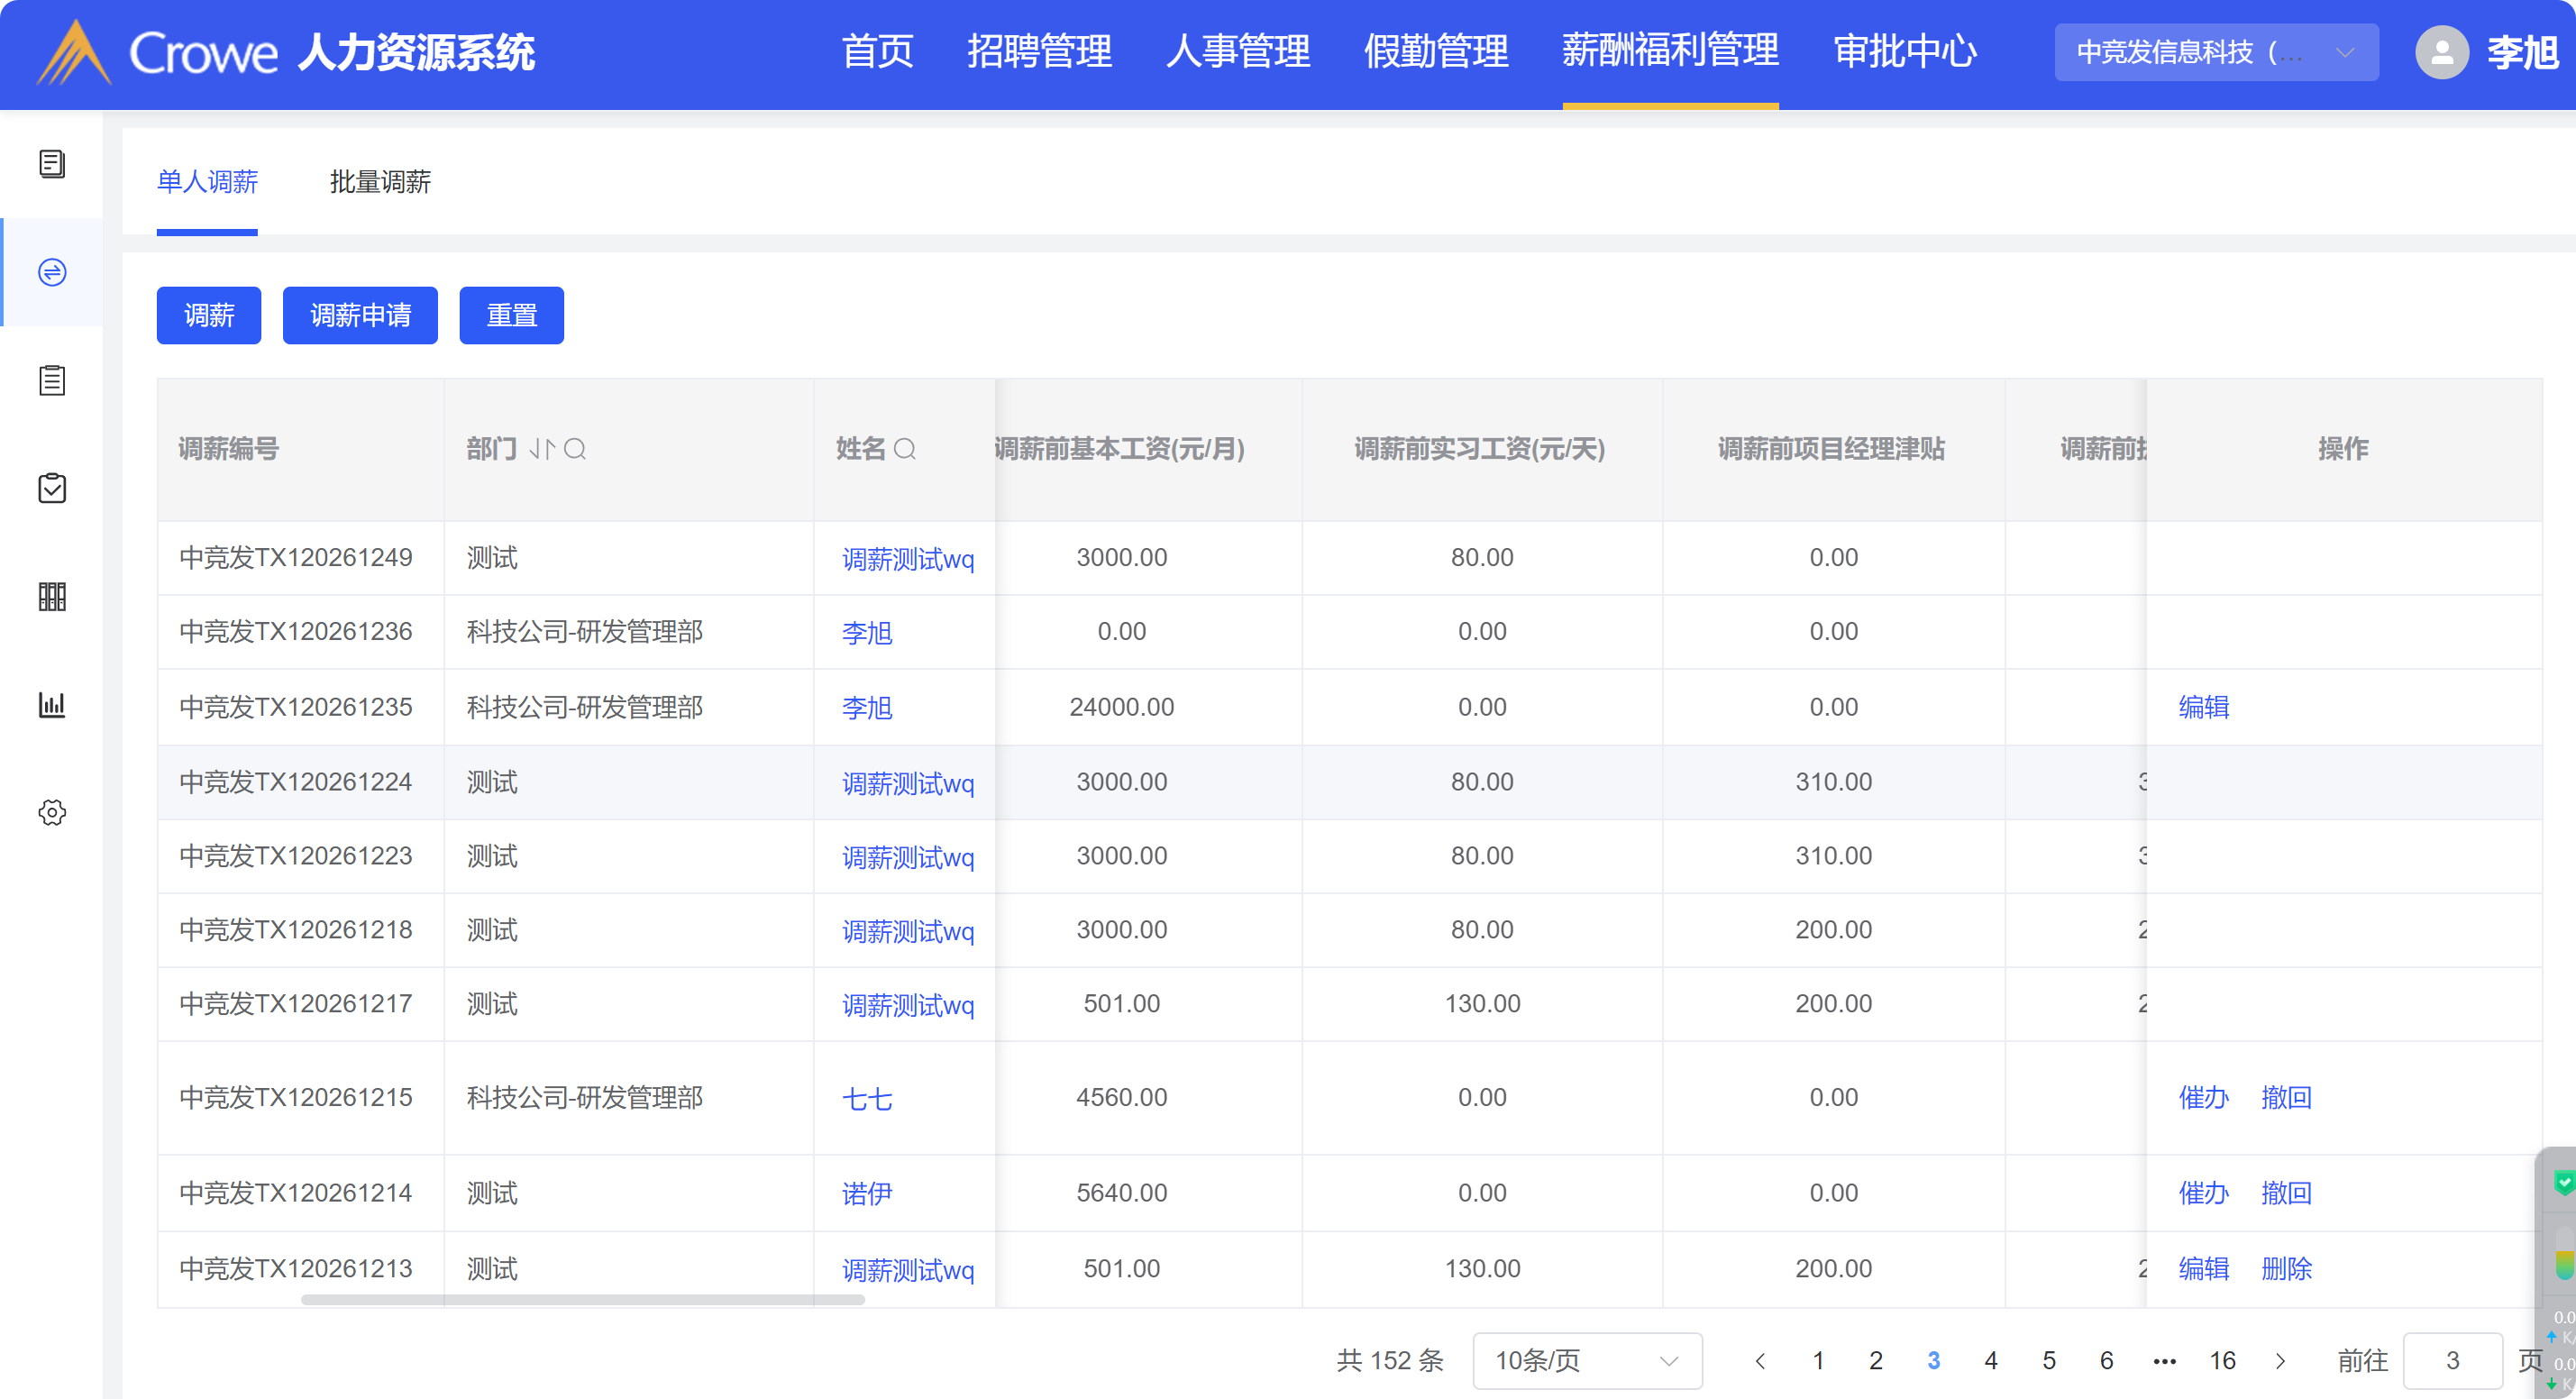Open the 10条/页 page size dropdown
The height and width of the screenshot is (1399, 2576).
[x=1586, y=1360]
